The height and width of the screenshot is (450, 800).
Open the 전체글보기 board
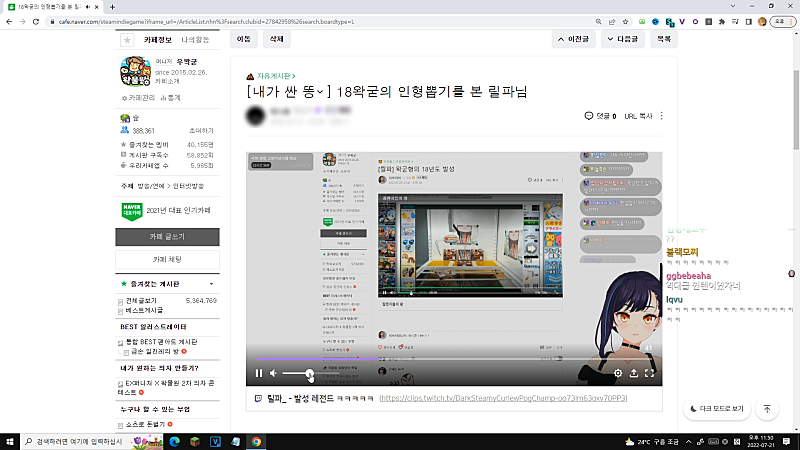point(141,301)
